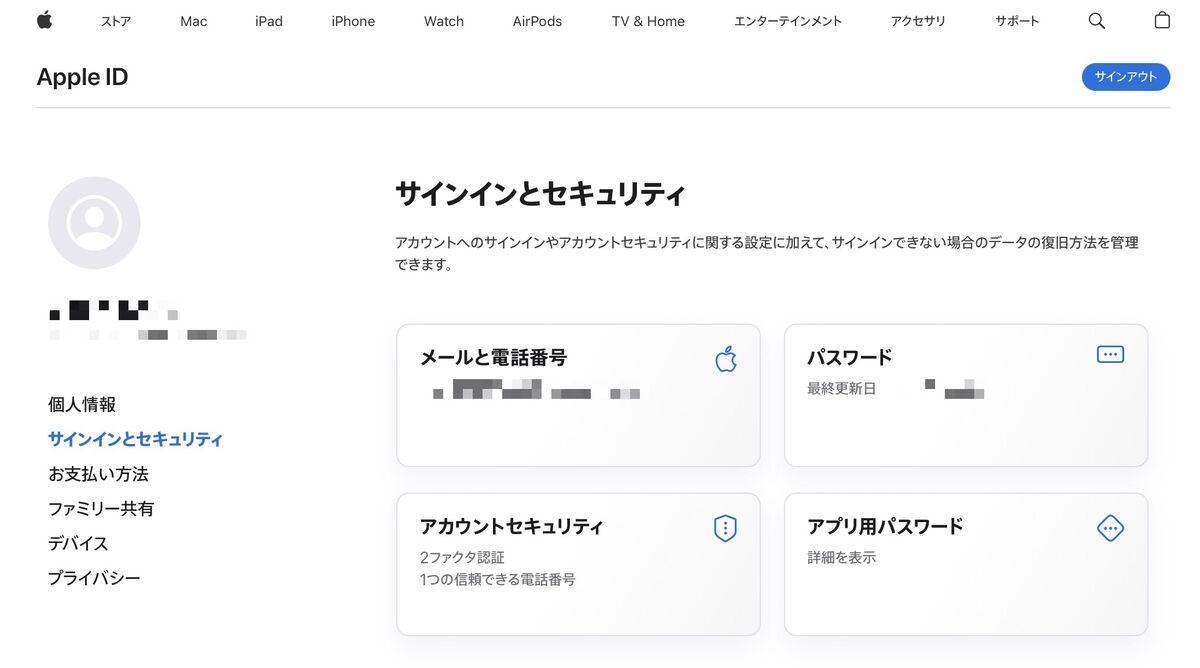Open プライバシー in the sidebar
Viewport: 1200px width, 668px height.
click(x=94, y=578)
